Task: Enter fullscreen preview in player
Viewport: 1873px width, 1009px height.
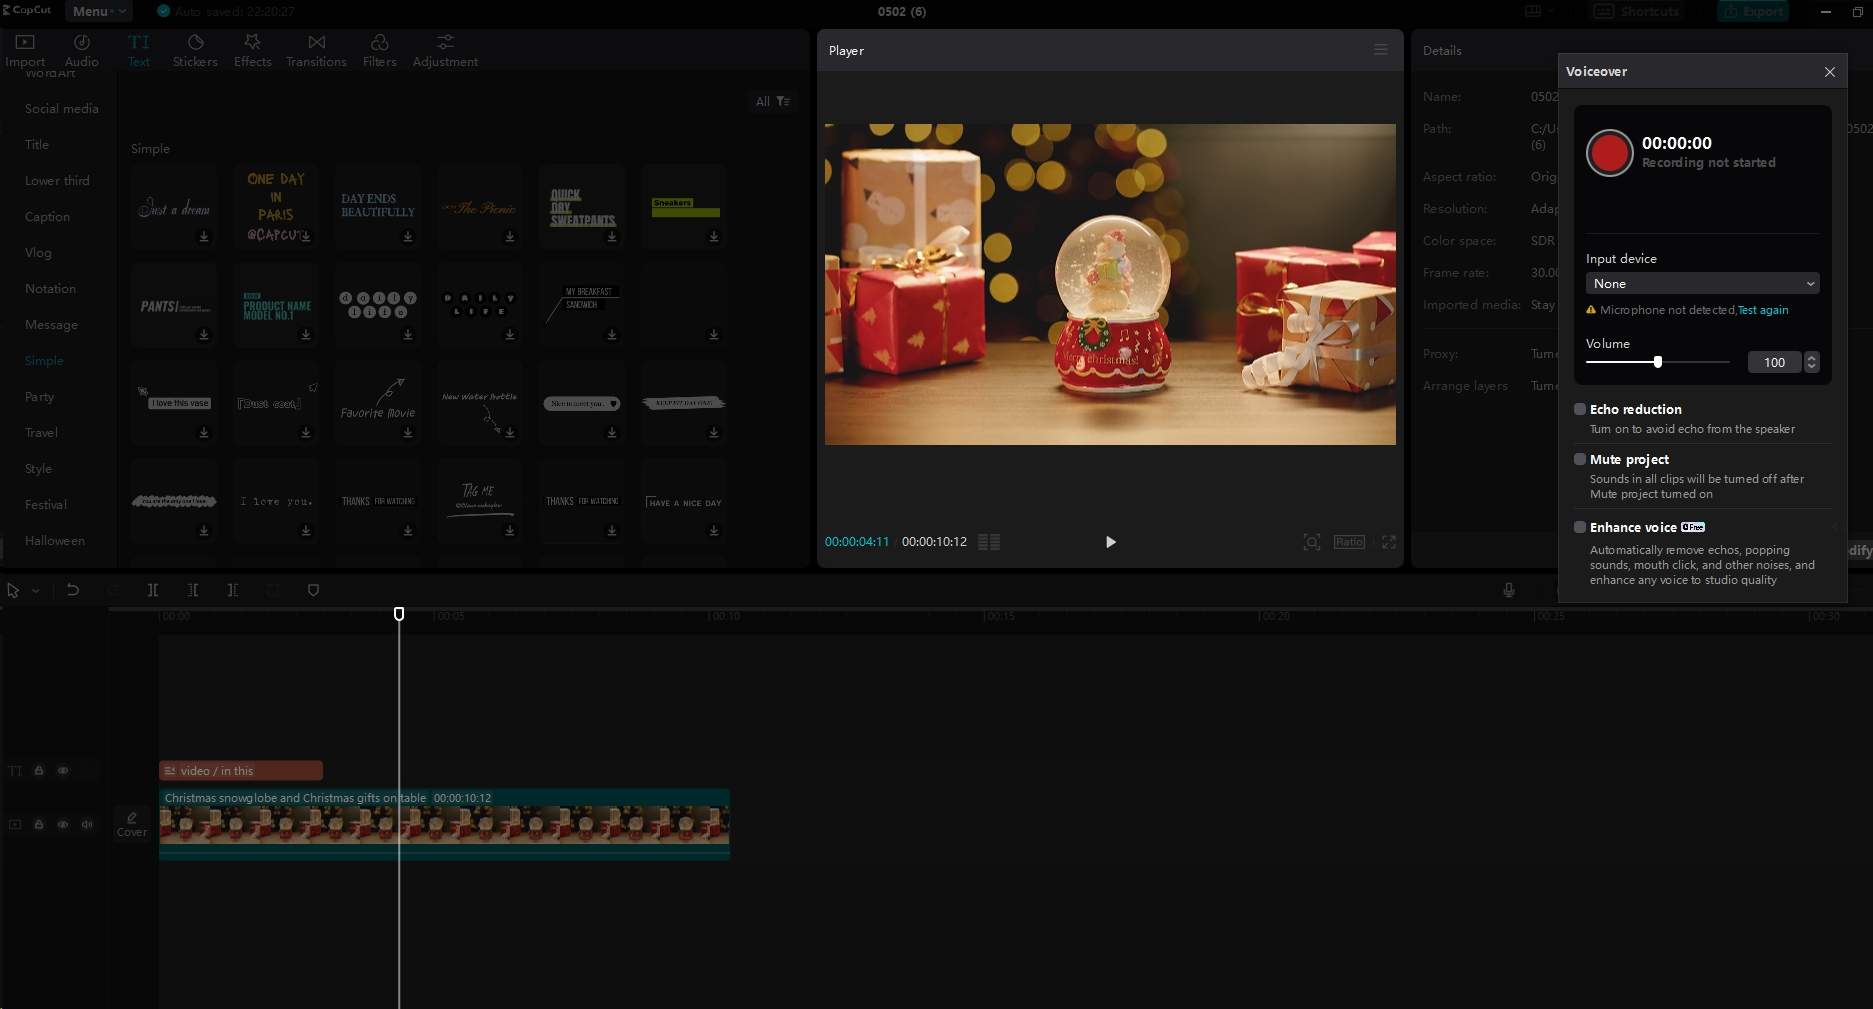Action: point(1389,542)
